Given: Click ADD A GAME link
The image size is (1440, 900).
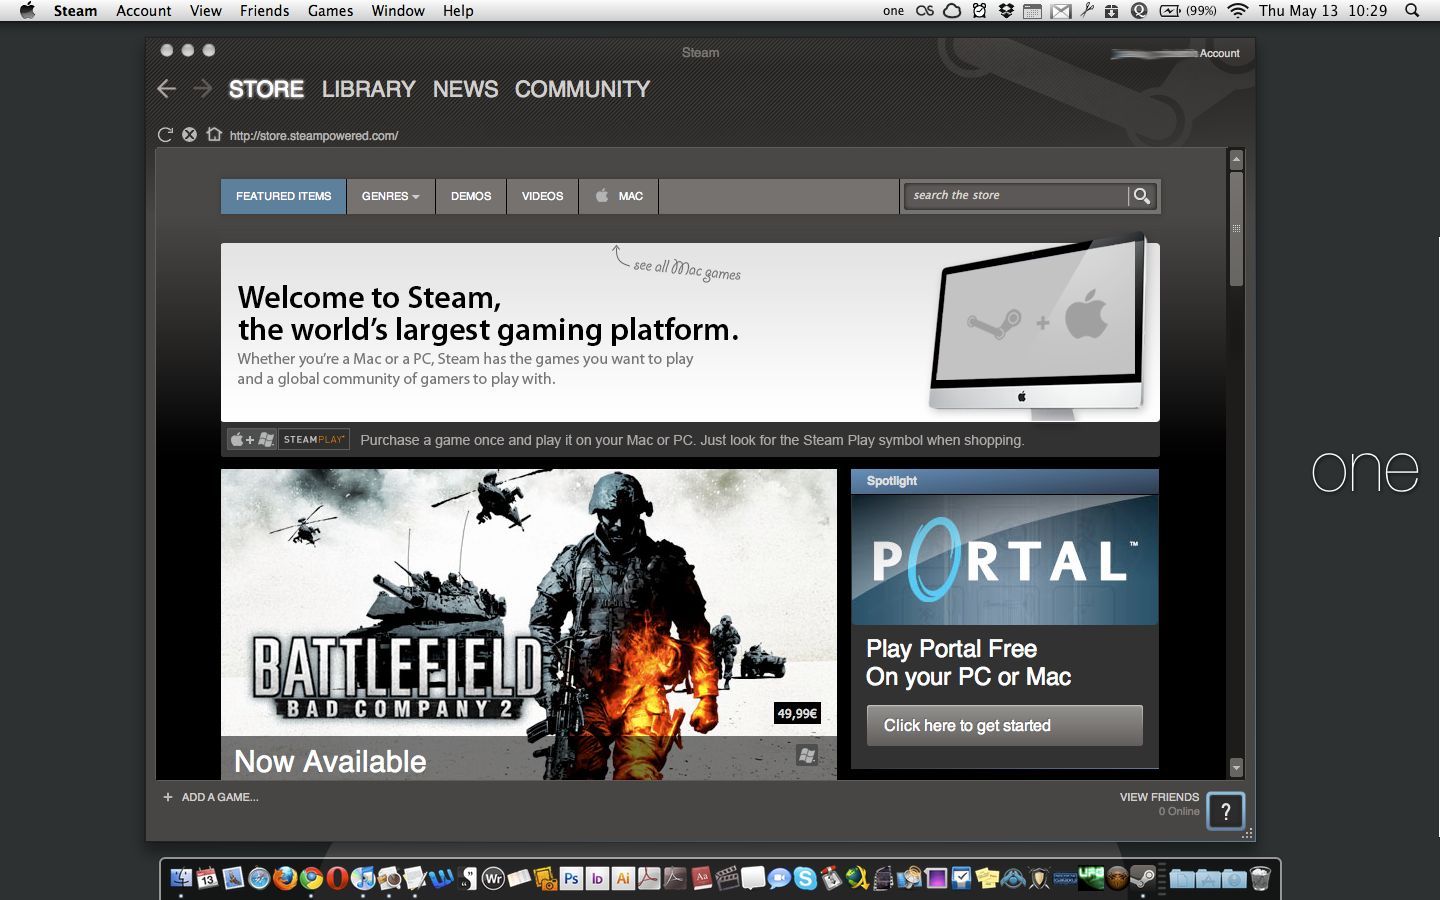Looking at the screenshot, I should tap(220, 798).
